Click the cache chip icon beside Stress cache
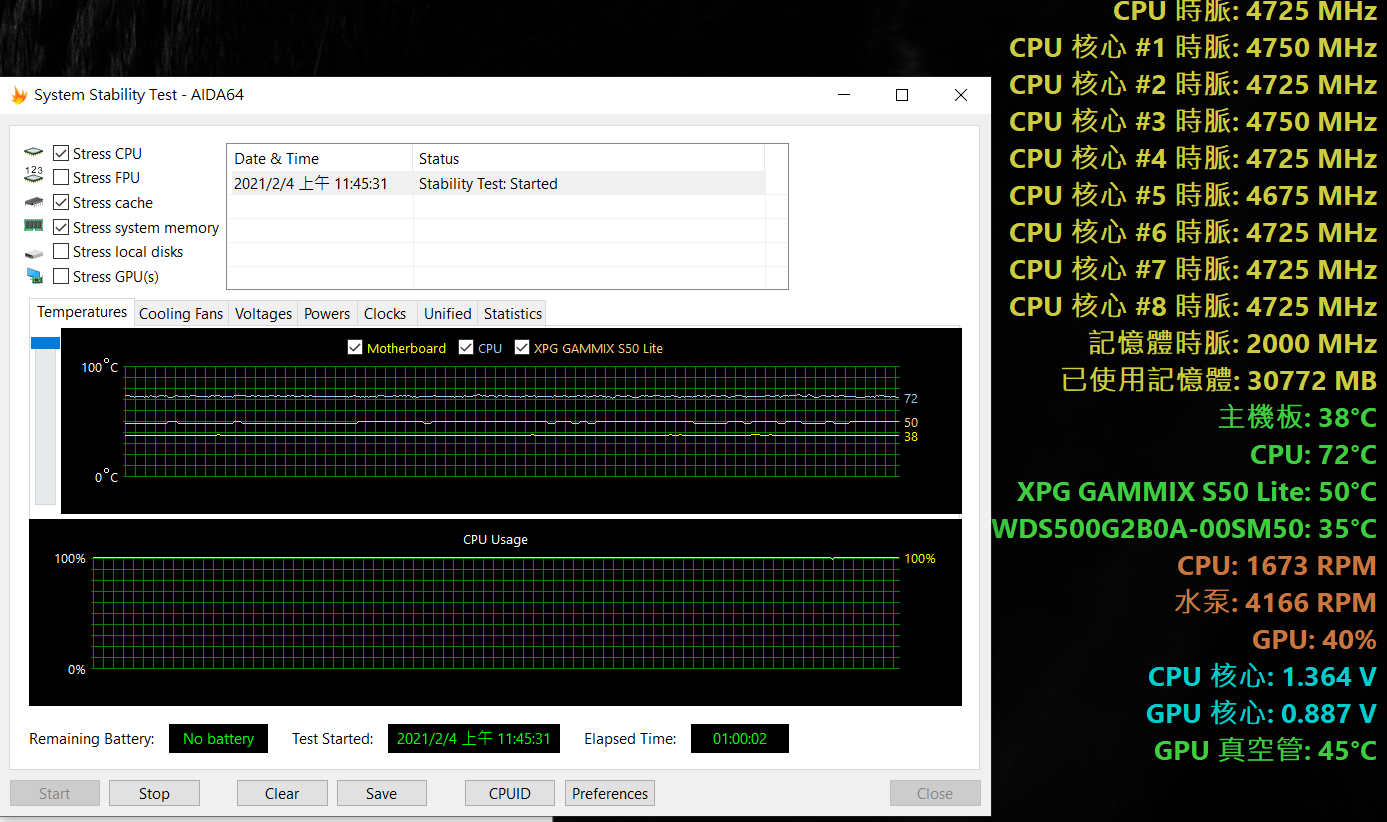 pos(34,202)
